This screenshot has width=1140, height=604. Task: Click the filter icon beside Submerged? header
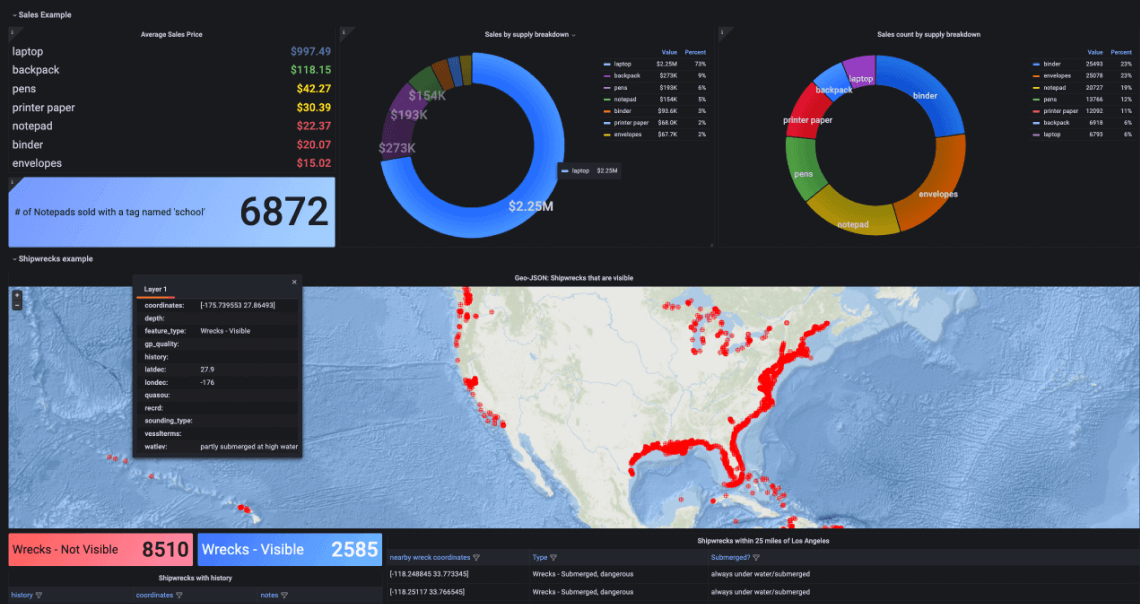pyautogui.click(x=757, y=558)
